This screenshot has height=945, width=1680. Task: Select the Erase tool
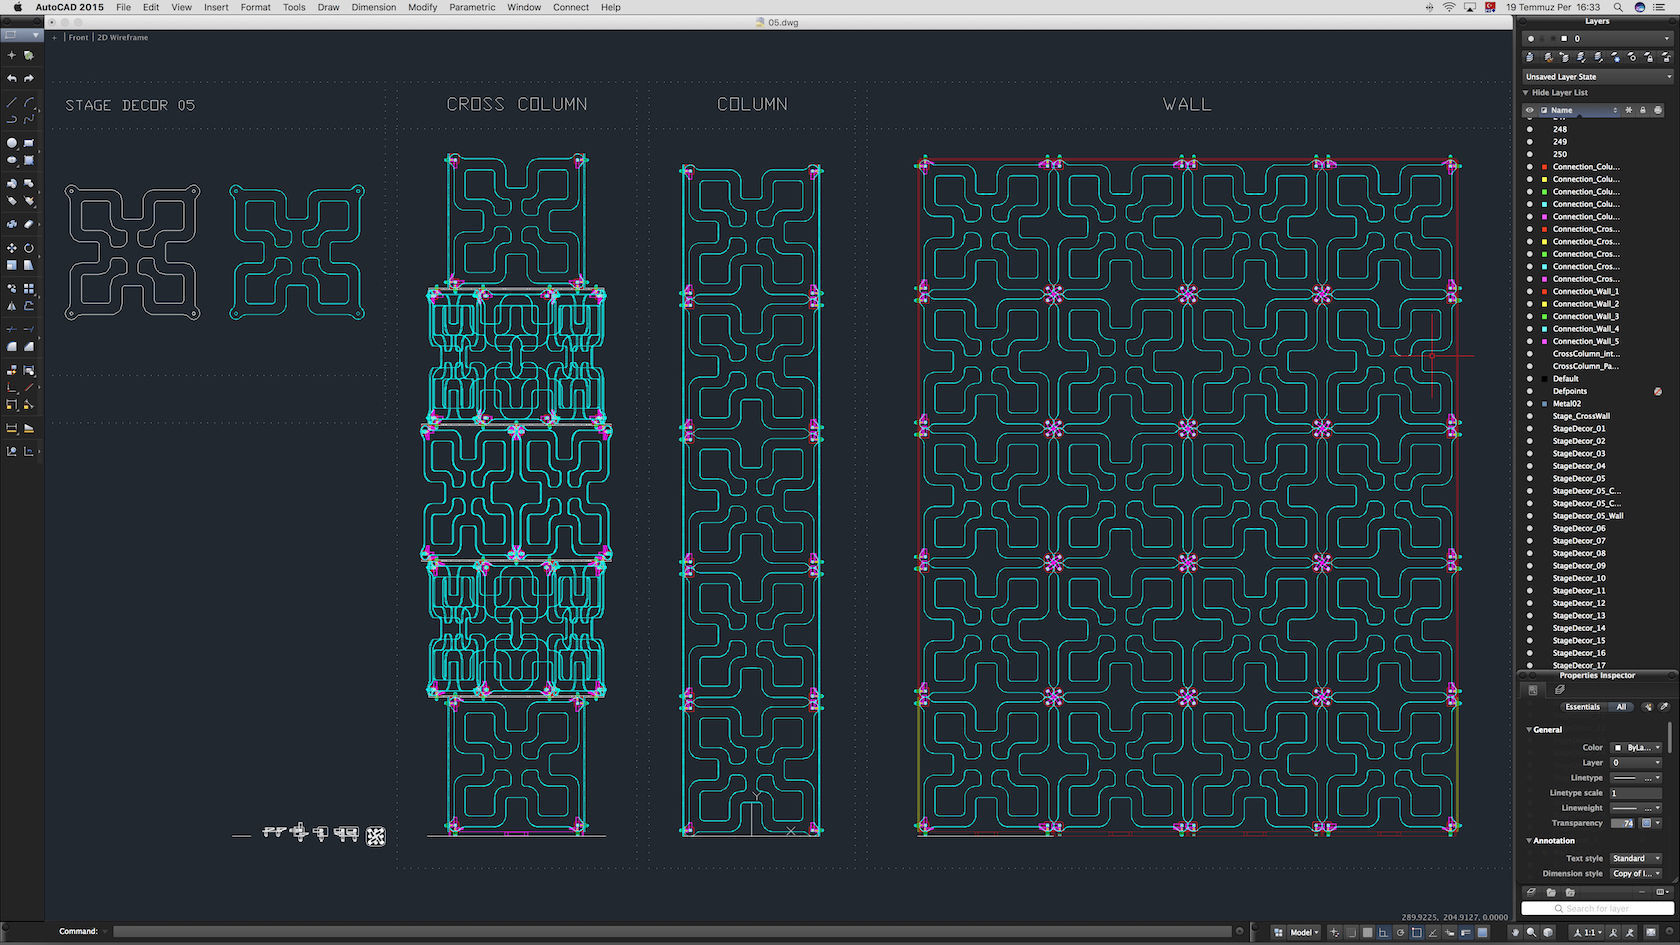click(x=29, y=224)
